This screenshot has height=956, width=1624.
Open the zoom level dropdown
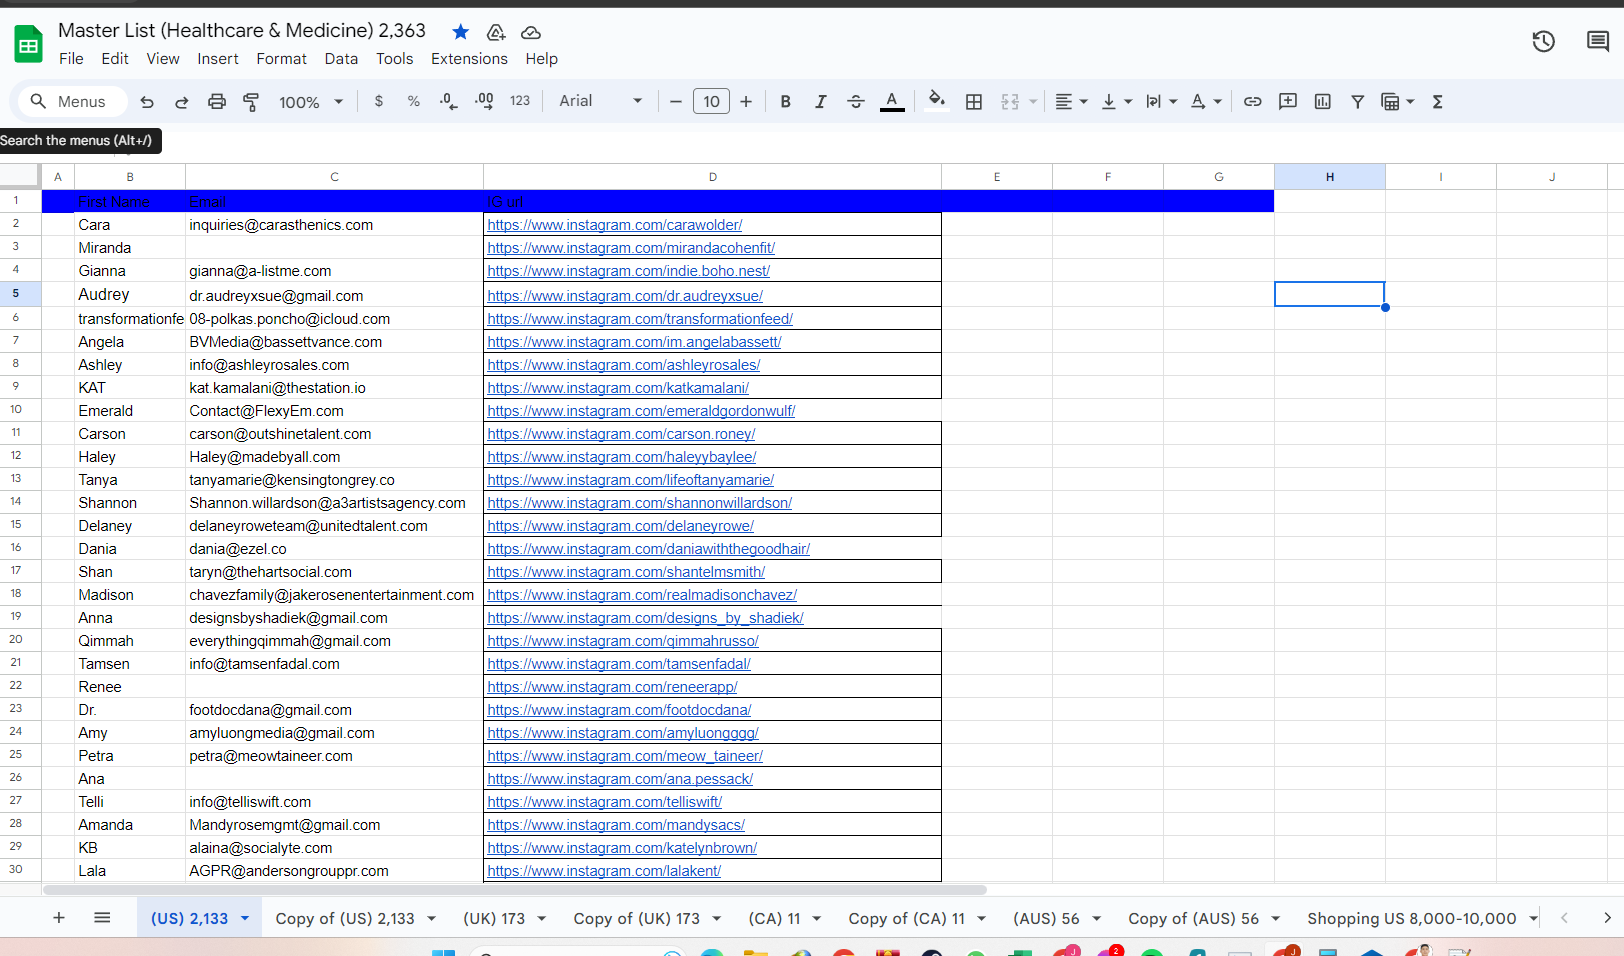[311, 102]
